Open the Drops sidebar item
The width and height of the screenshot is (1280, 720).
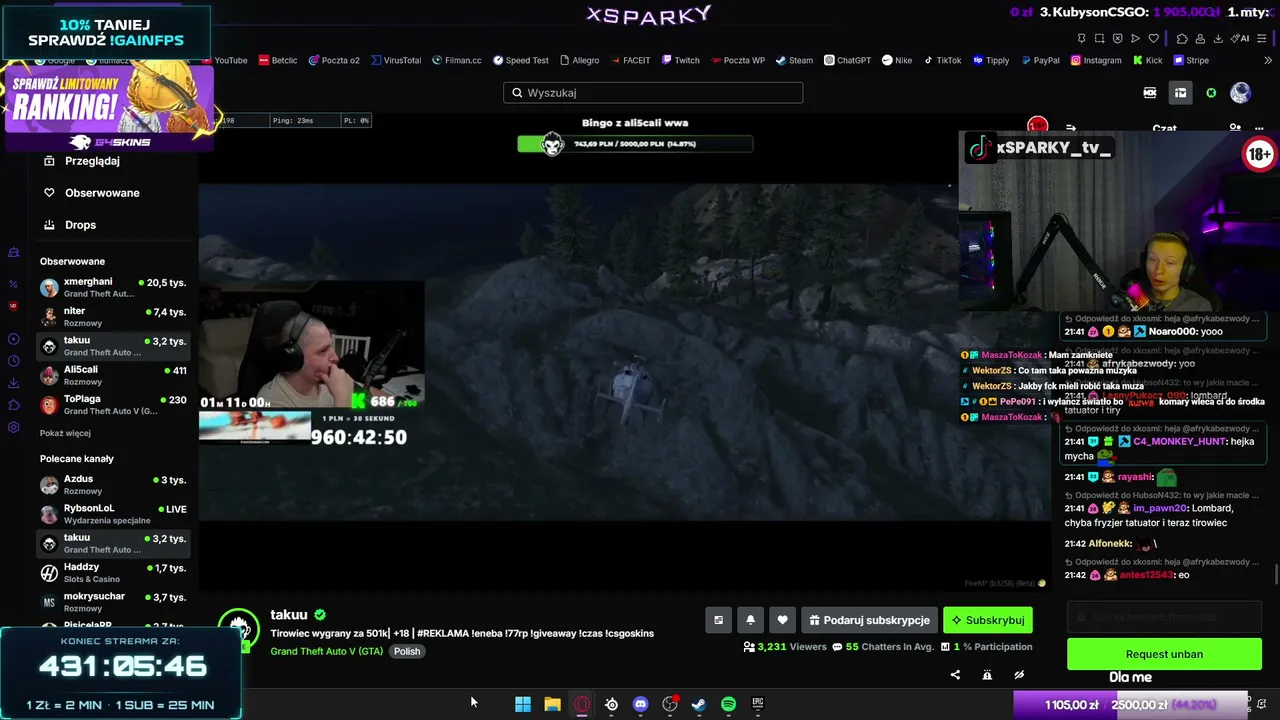pyautogui.click(x=80, y=225)
